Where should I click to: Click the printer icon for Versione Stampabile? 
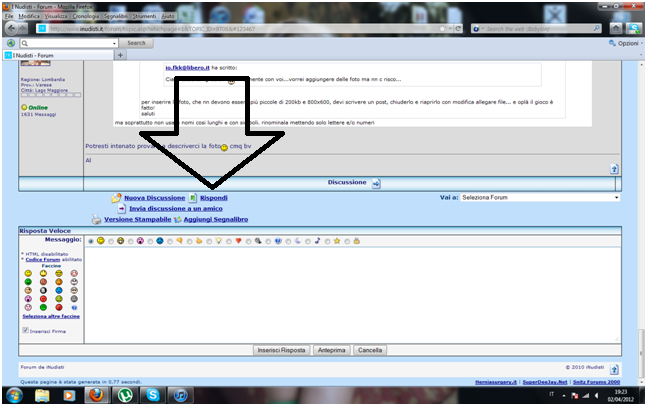coord(96,219)
